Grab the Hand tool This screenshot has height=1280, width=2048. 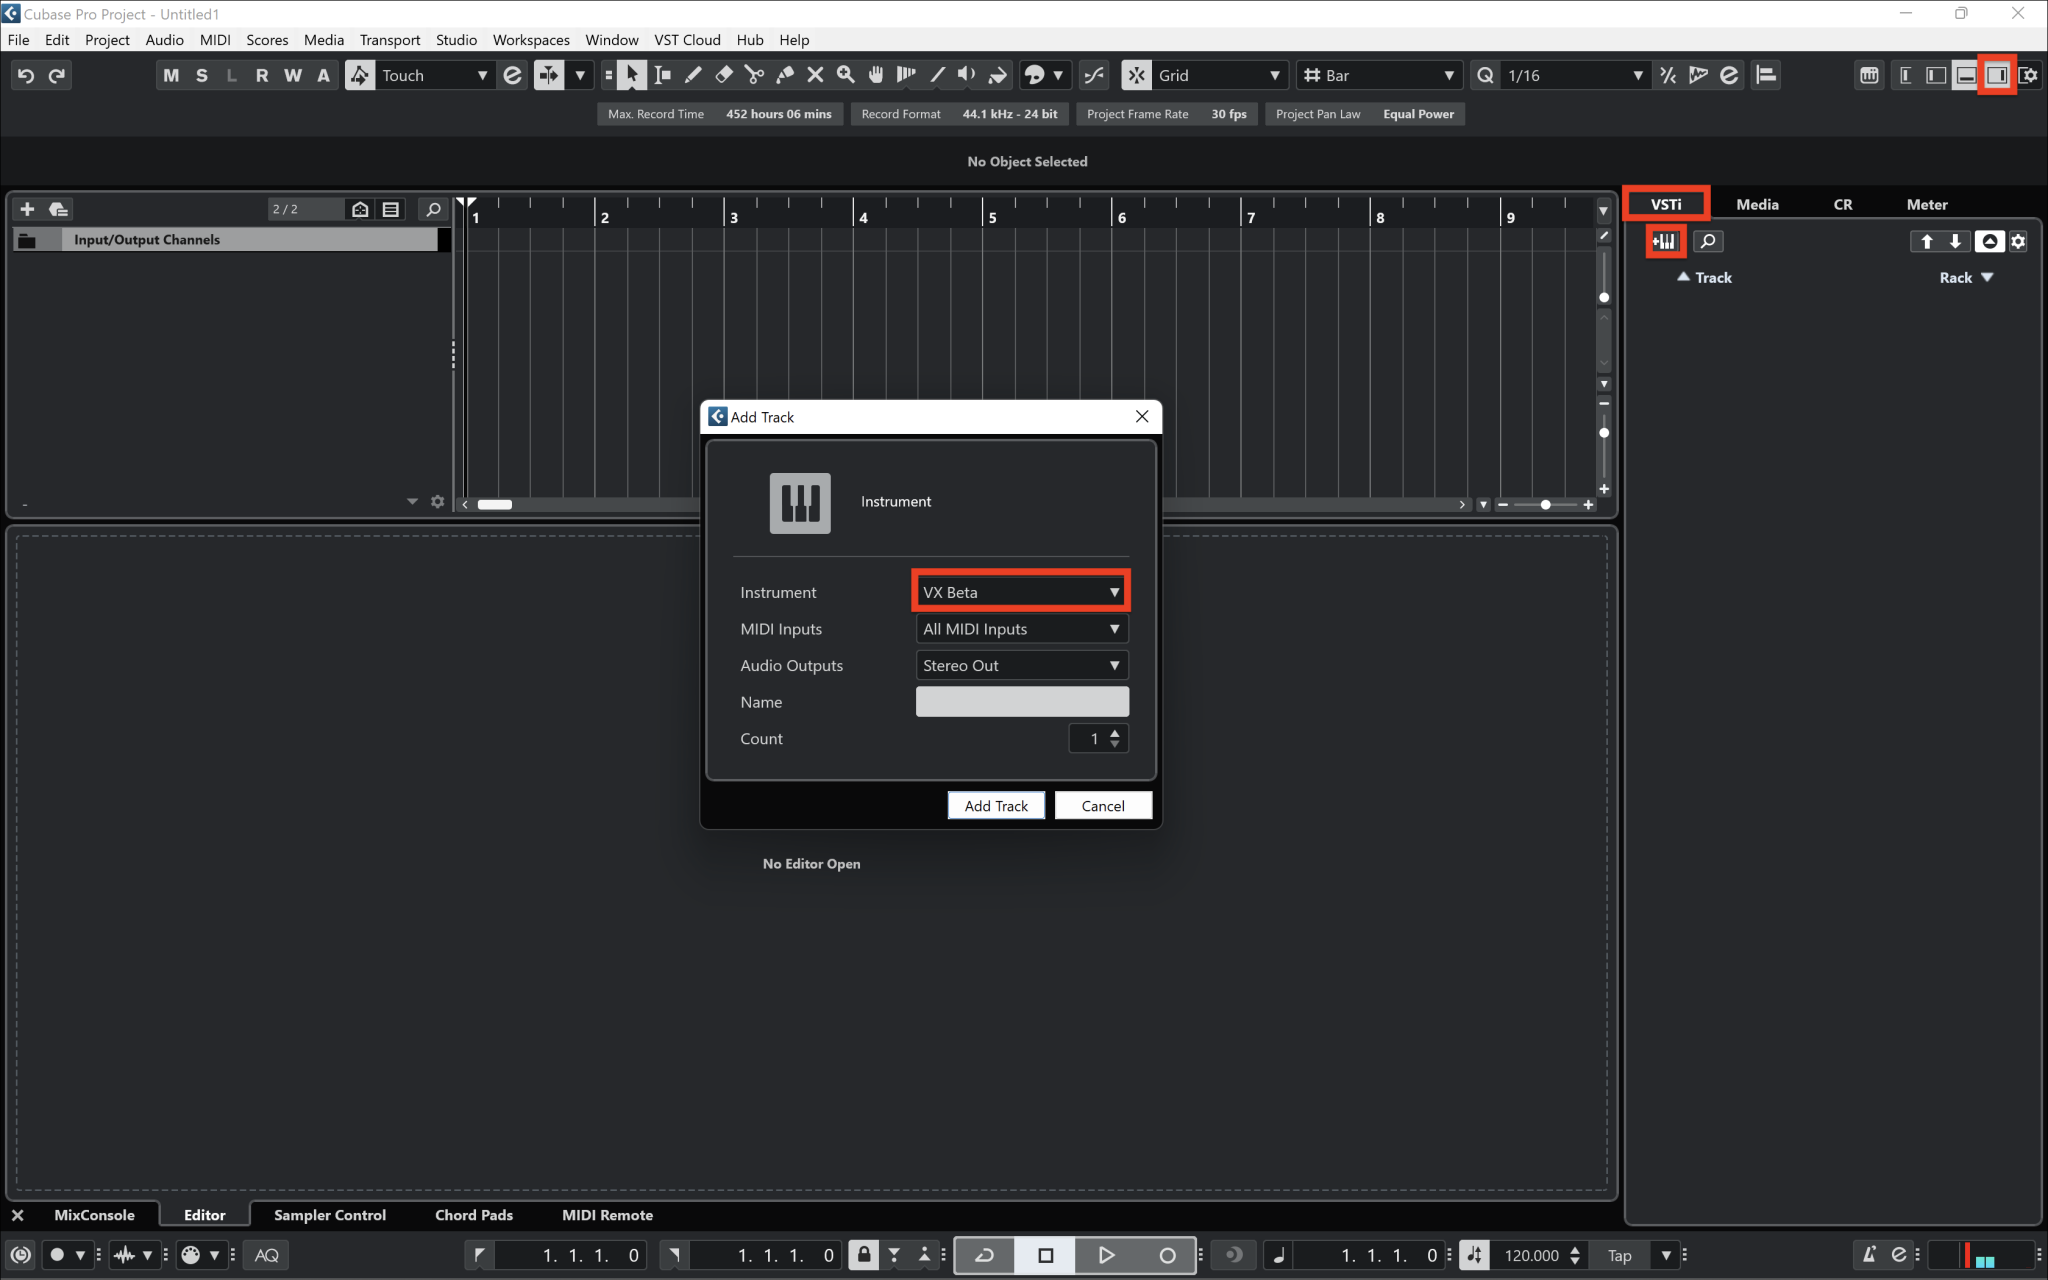pos(876,75)
